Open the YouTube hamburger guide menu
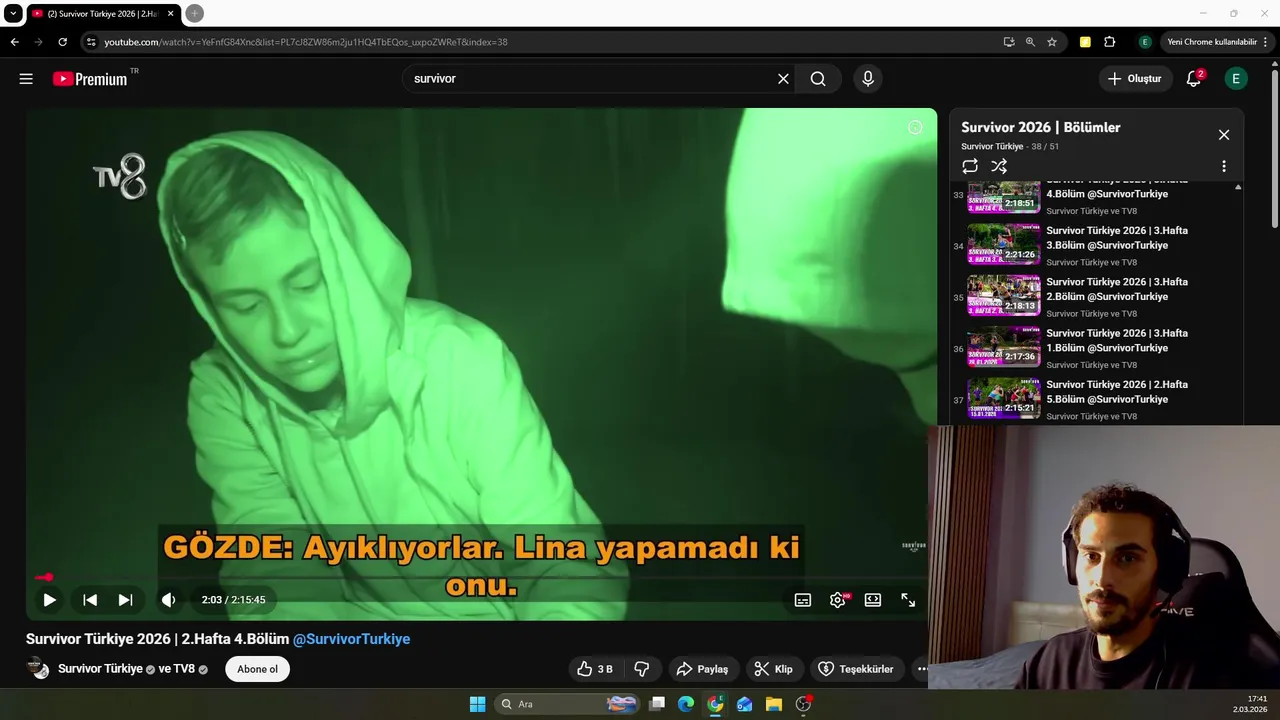The width and height of the screenshot is (1280, 720). pos(26,79)
